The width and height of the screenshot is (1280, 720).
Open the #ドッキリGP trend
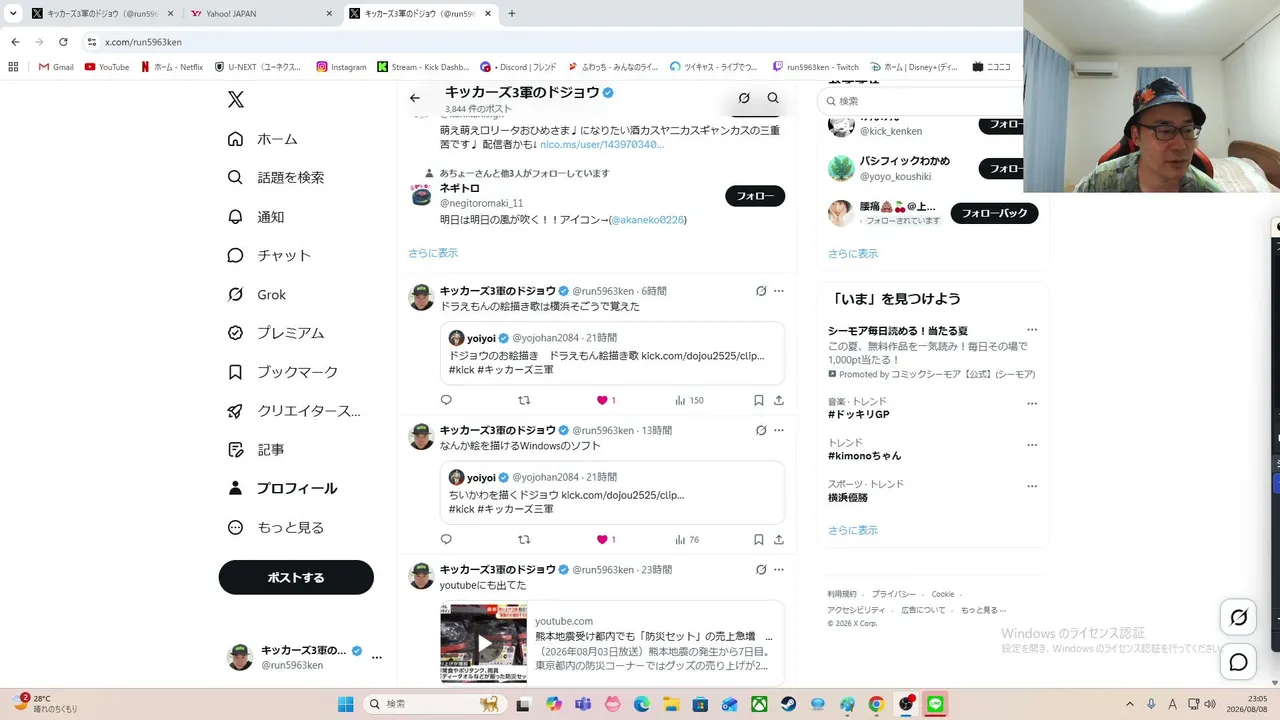(859, 414)
